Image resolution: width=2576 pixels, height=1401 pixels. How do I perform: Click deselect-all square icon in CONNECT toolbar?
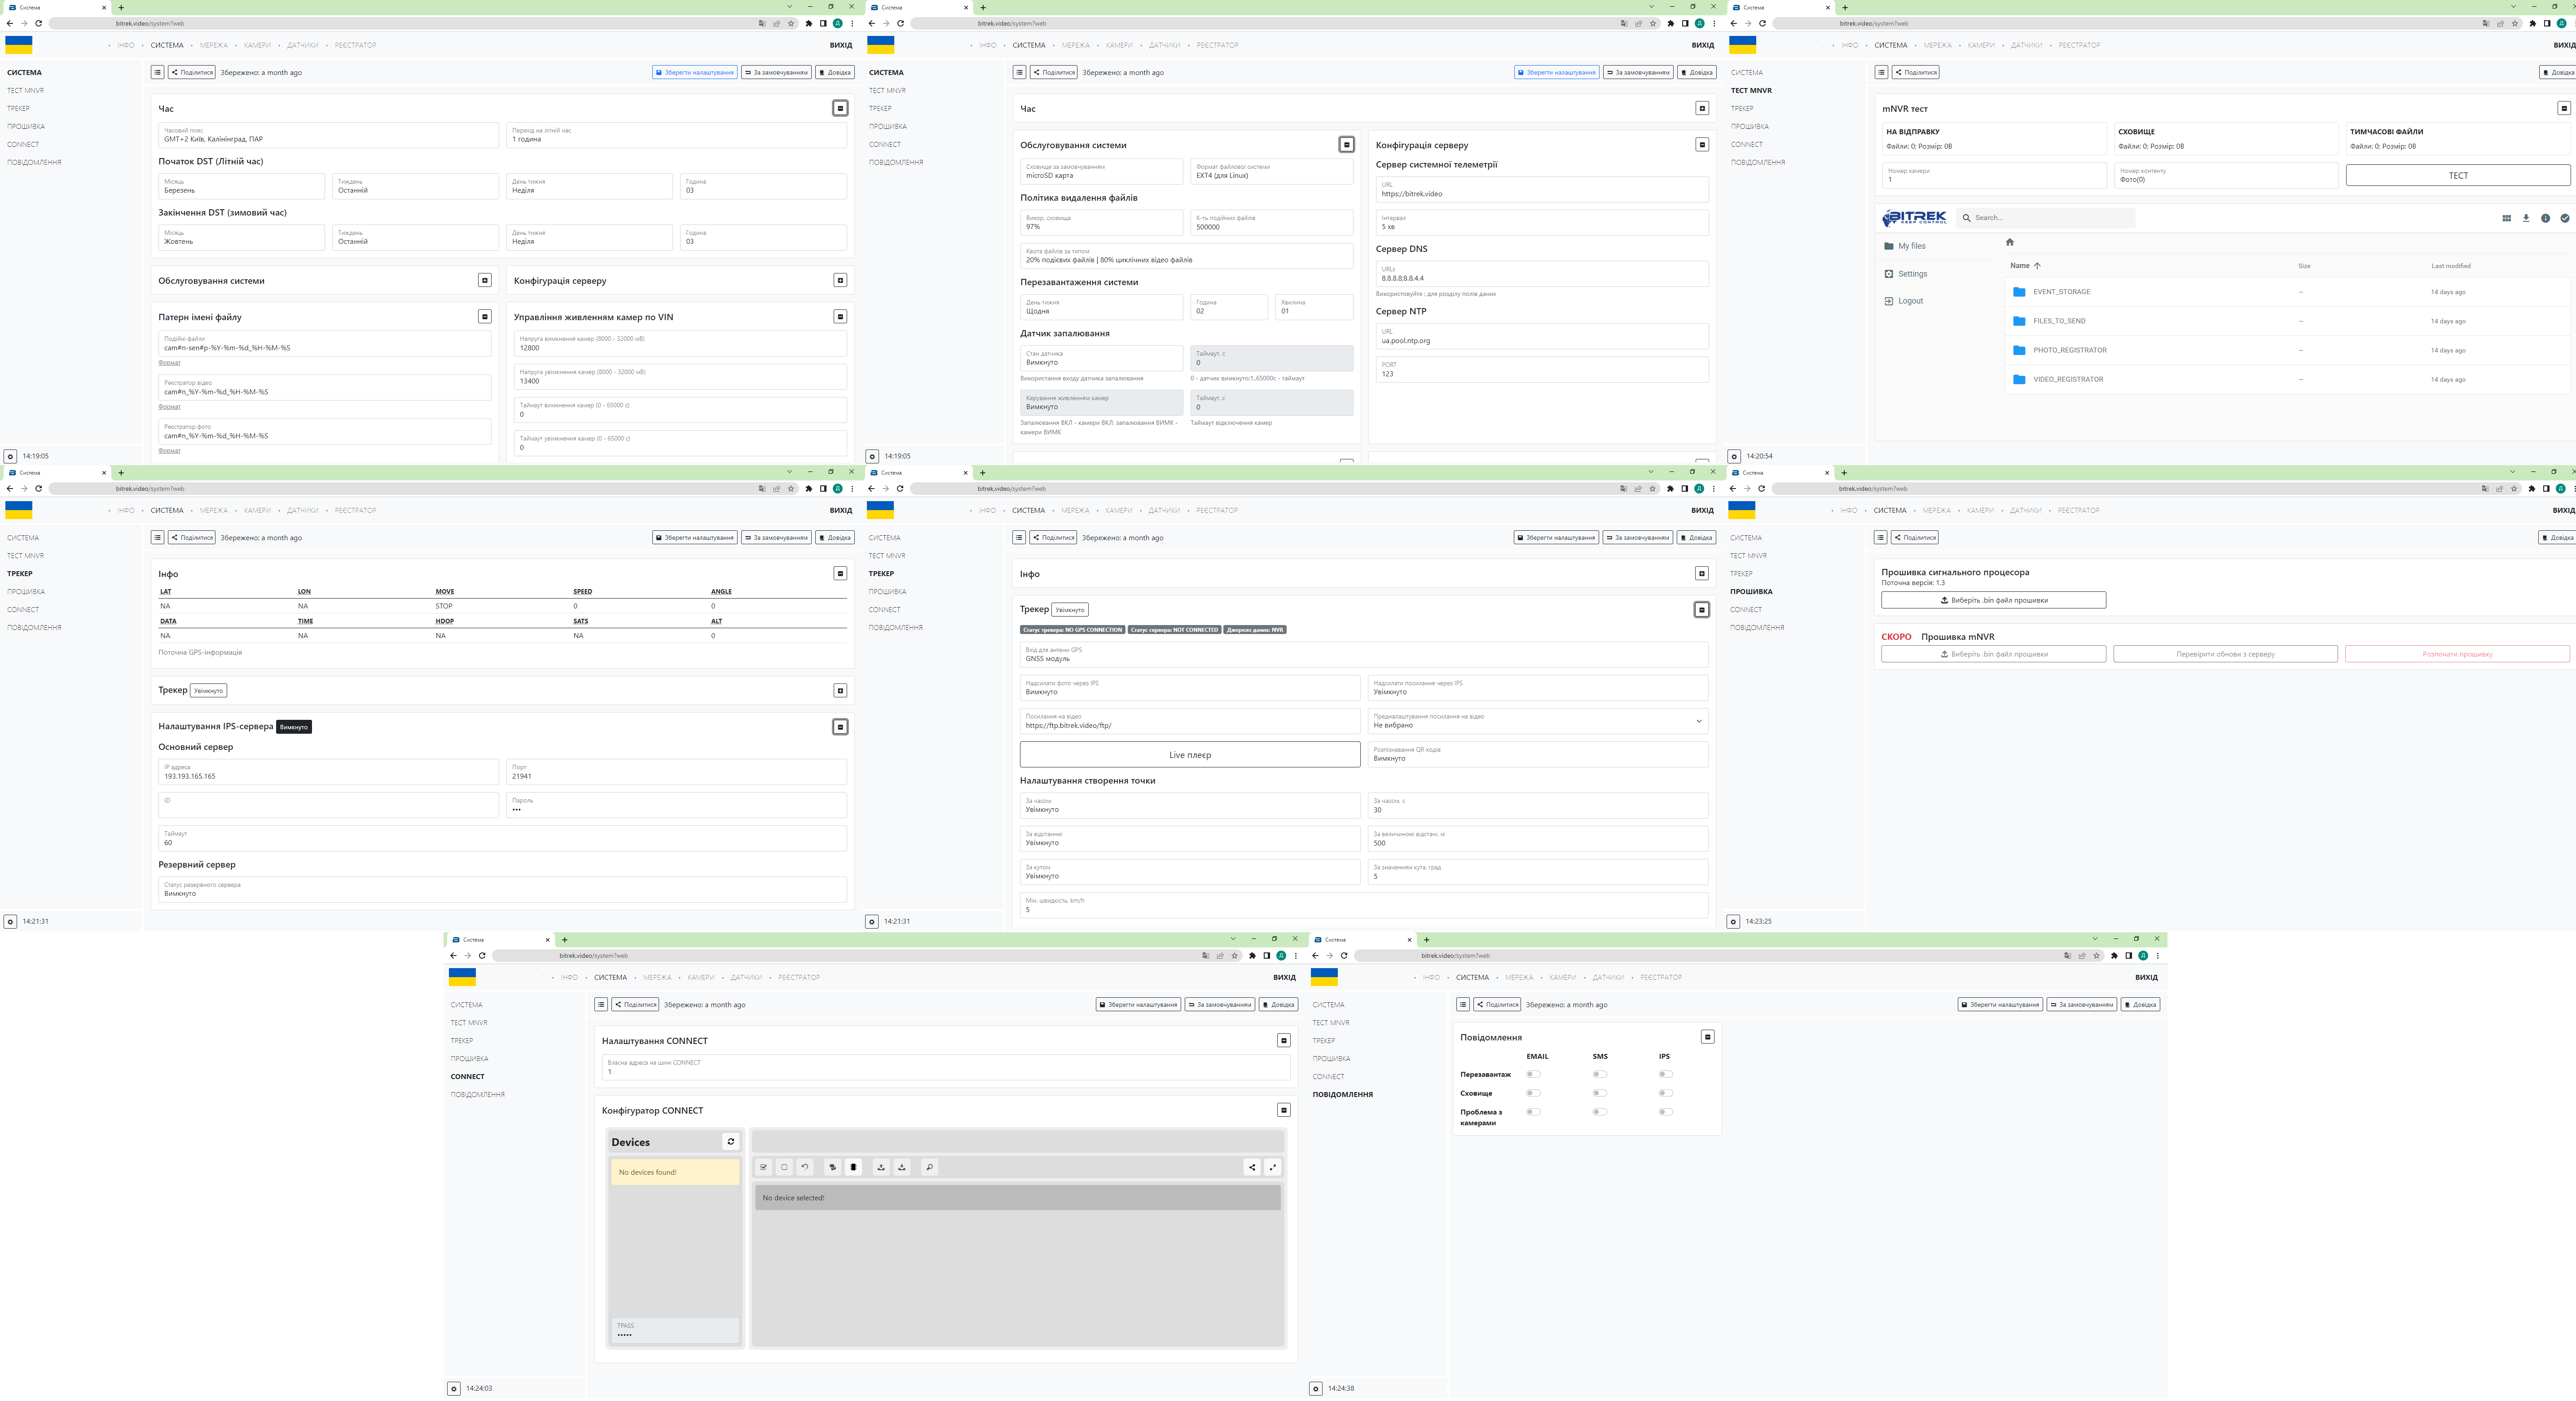(x=784, y=1167)
